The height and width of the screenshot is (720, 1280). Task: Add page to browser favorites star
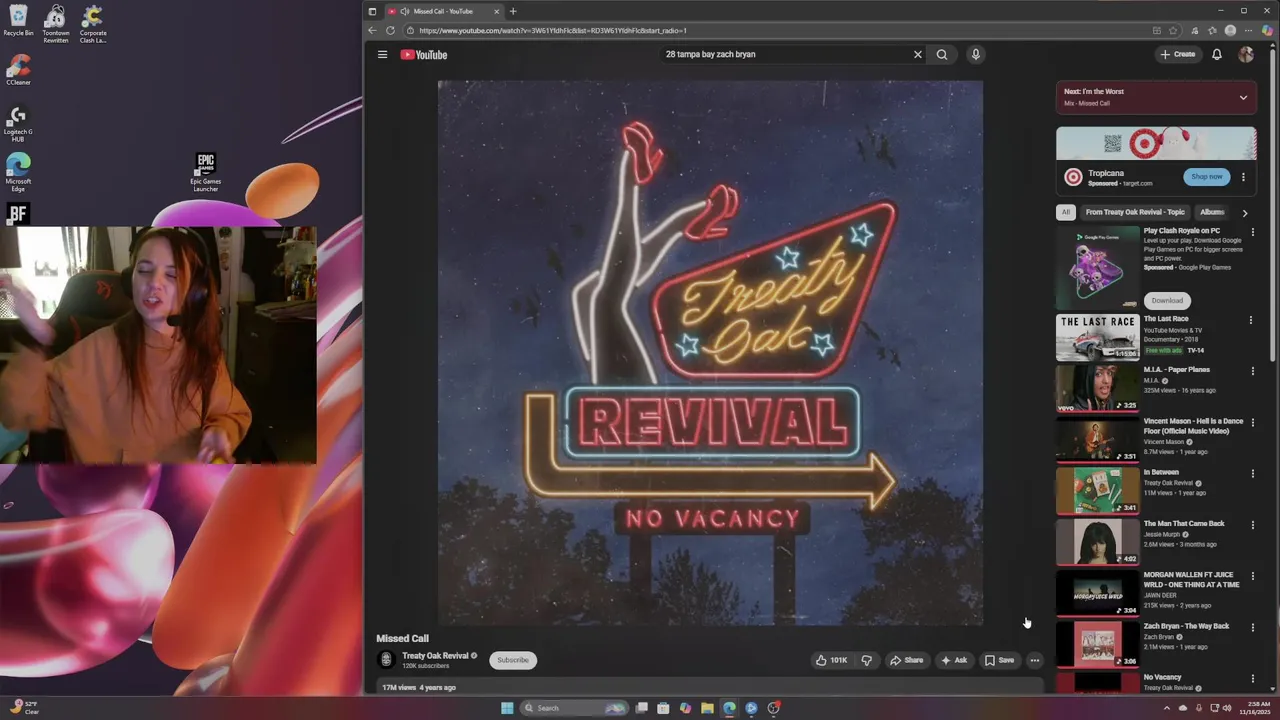[1173, 30]
